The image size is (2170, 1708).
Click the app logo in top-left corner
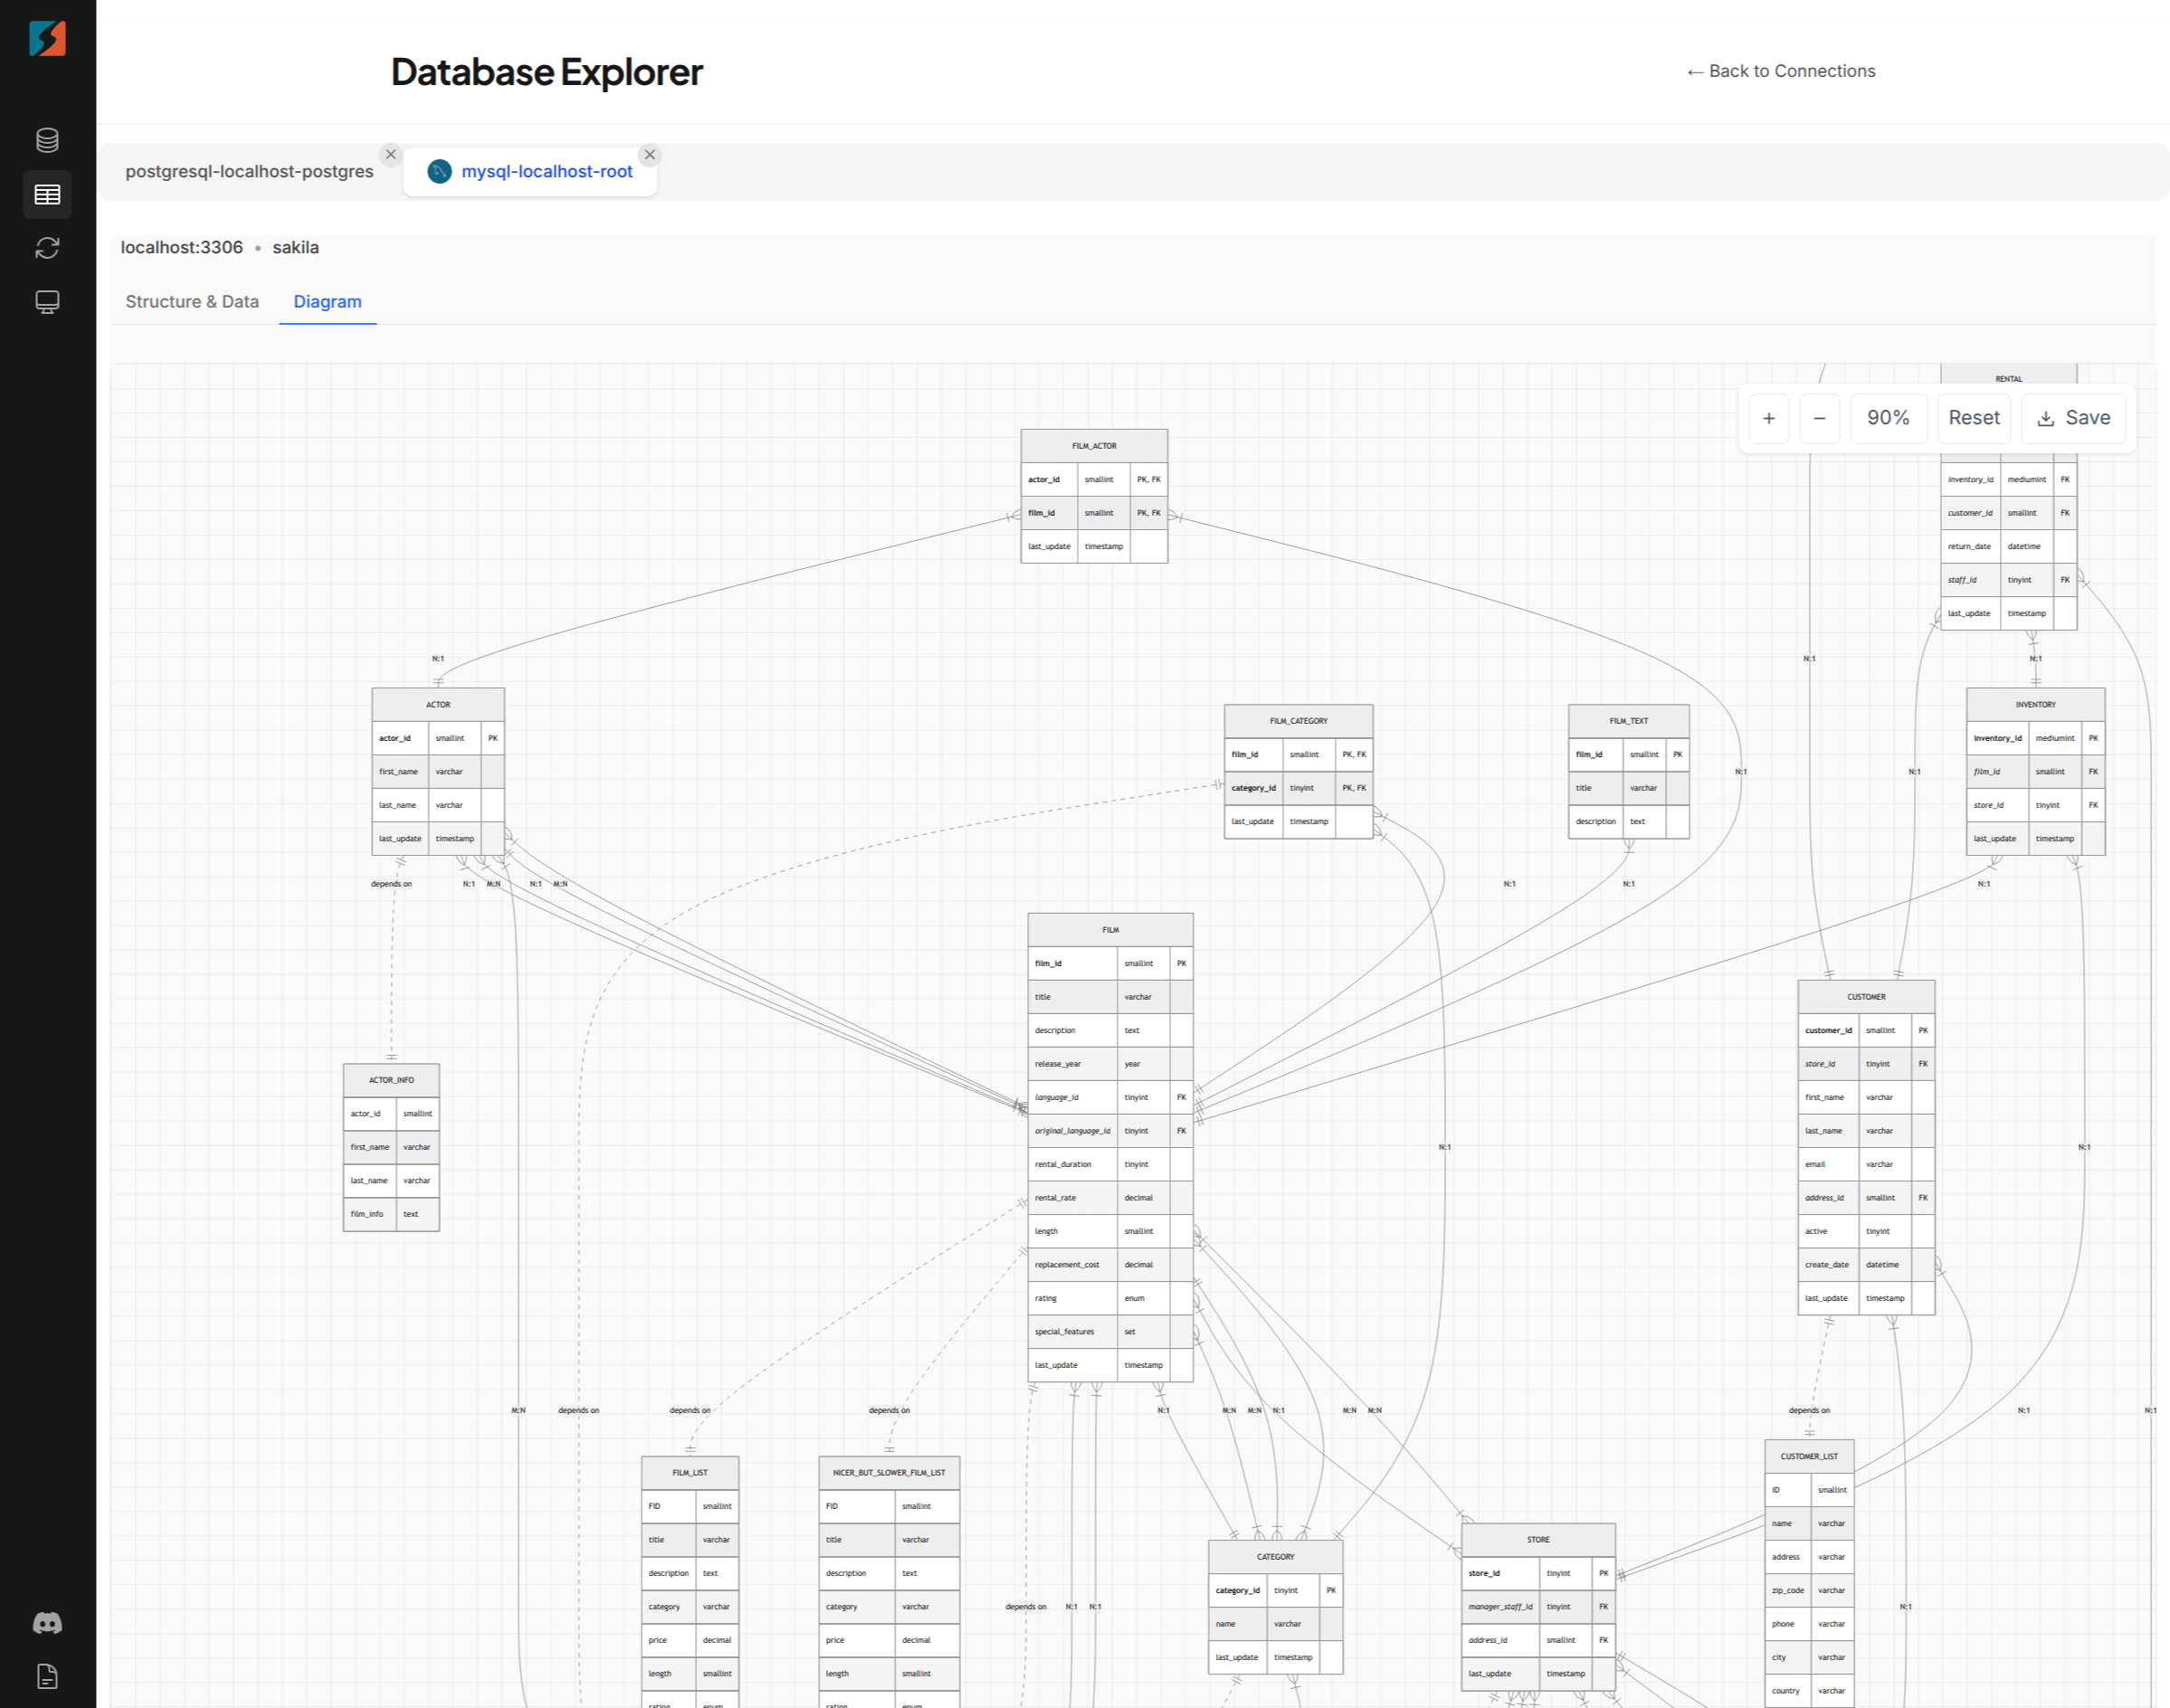[x=47, y=39]
